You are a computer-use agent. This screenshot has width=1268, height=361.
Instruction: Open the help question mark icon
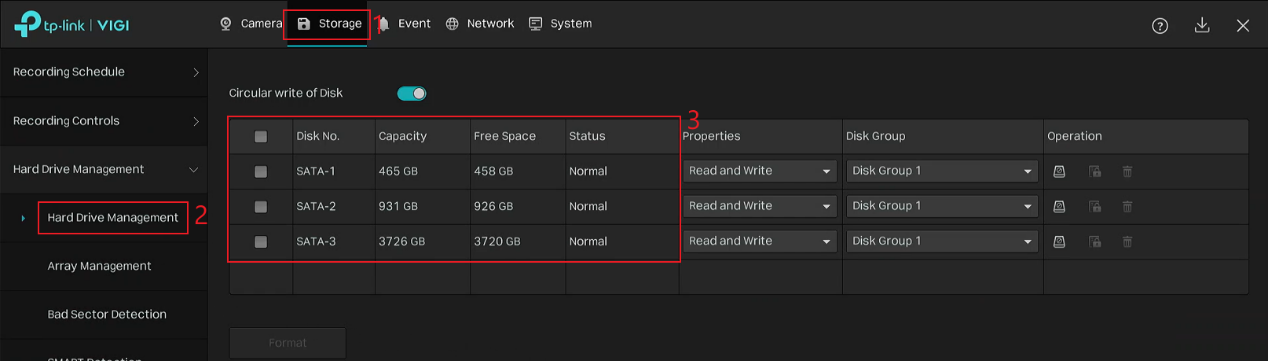coord(1160,26)
